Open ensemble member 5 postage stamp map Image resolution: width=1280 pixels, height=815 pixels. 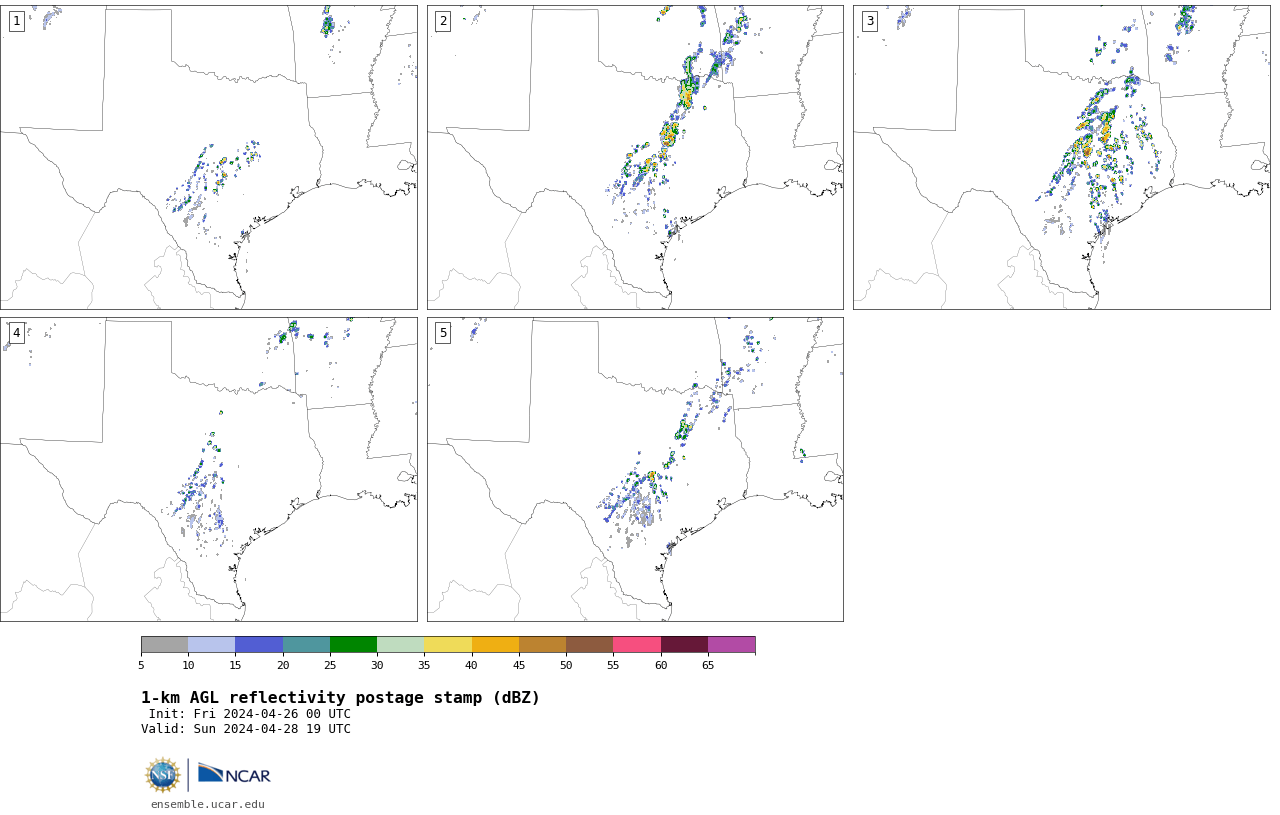pyautogui.click(x=635, y=469)
